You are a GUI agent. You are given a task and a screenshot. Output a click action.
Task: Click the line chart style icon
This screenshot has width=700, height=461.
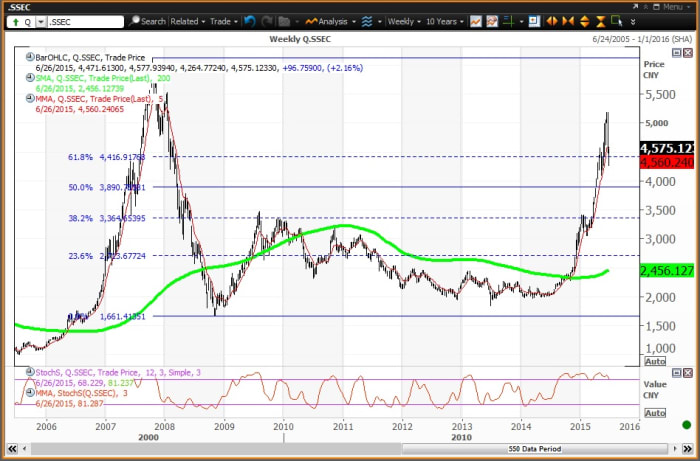point(476,21)
